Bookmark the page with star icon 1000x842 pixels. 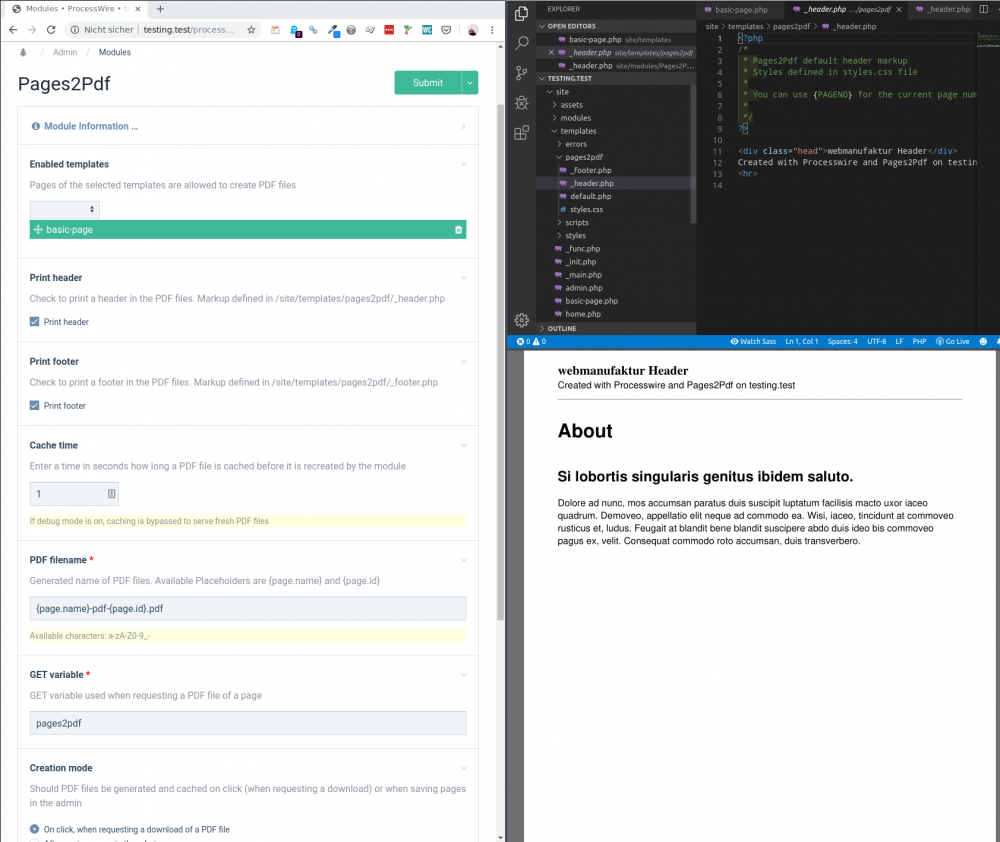(251, 30)
